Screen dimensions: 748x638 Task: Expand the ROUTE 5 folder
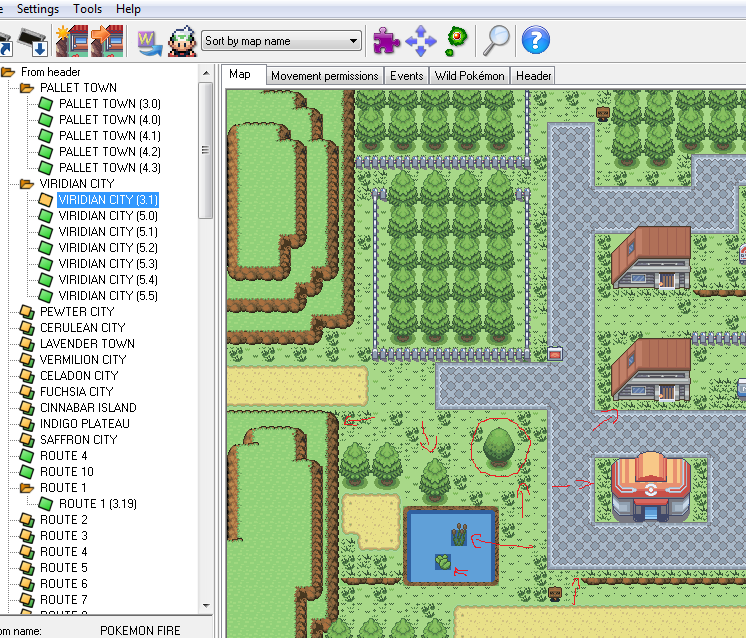(x=27, y=568)
